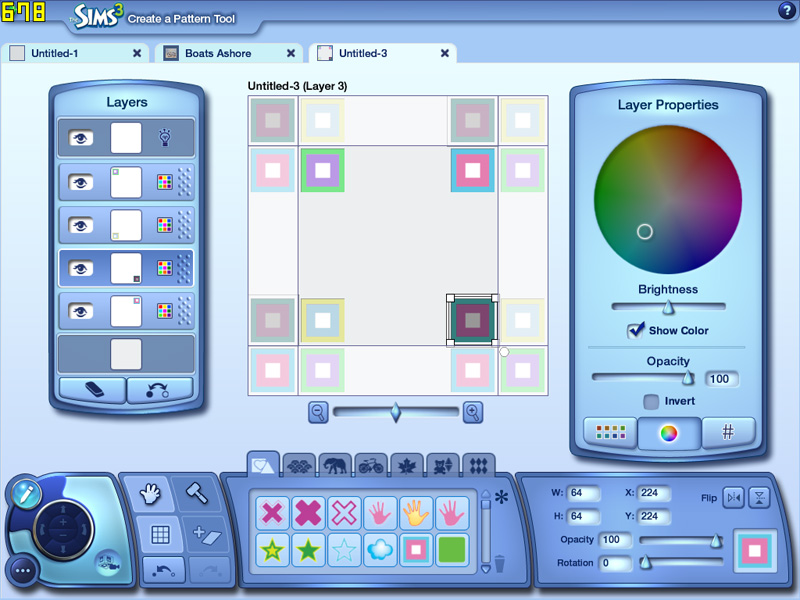Click the Brightness slider
Screen dimensions: 800x600
pos(668,308)
